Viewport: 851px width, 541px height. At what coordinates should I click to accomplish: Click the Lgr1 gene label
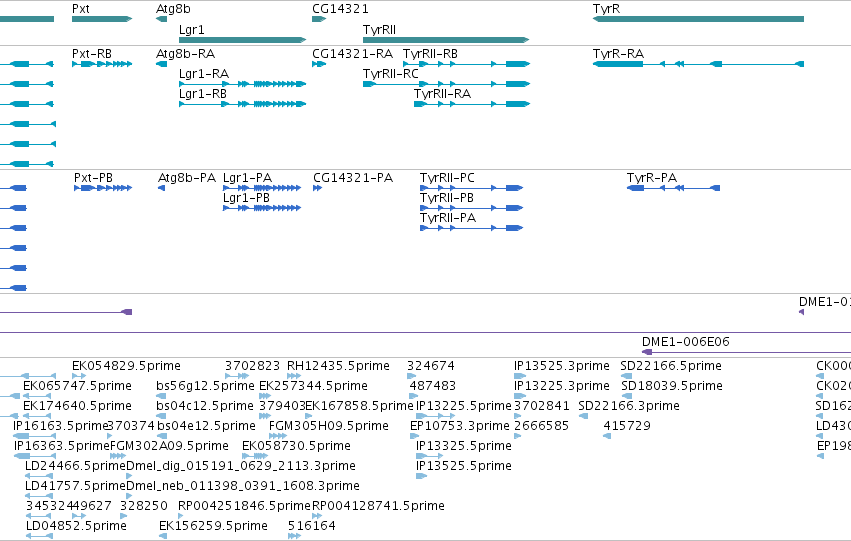click(192, 29)
